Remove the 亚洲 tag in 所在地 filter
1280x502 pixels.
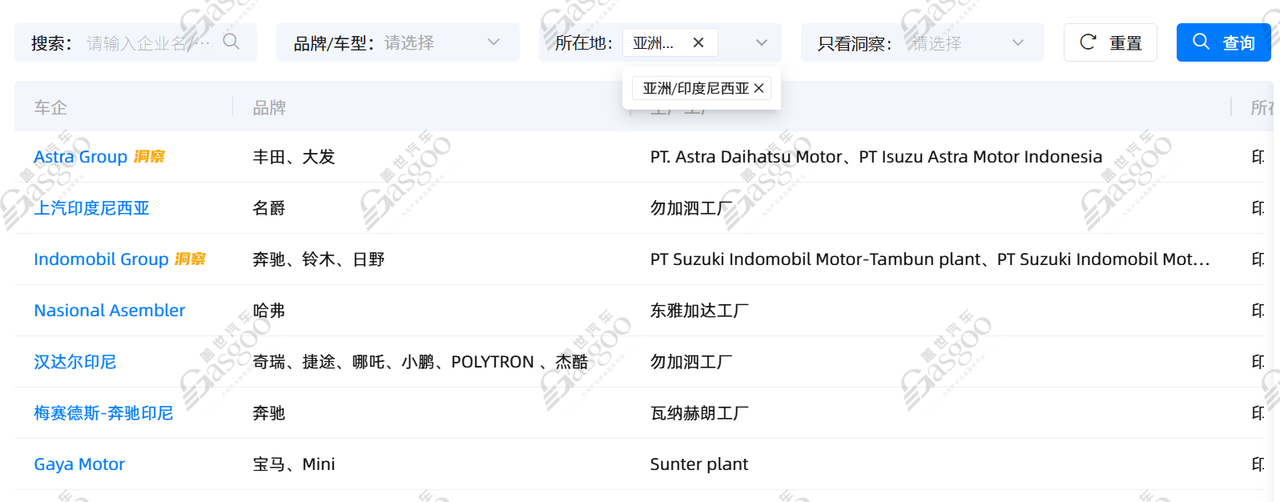click(698, 43)
